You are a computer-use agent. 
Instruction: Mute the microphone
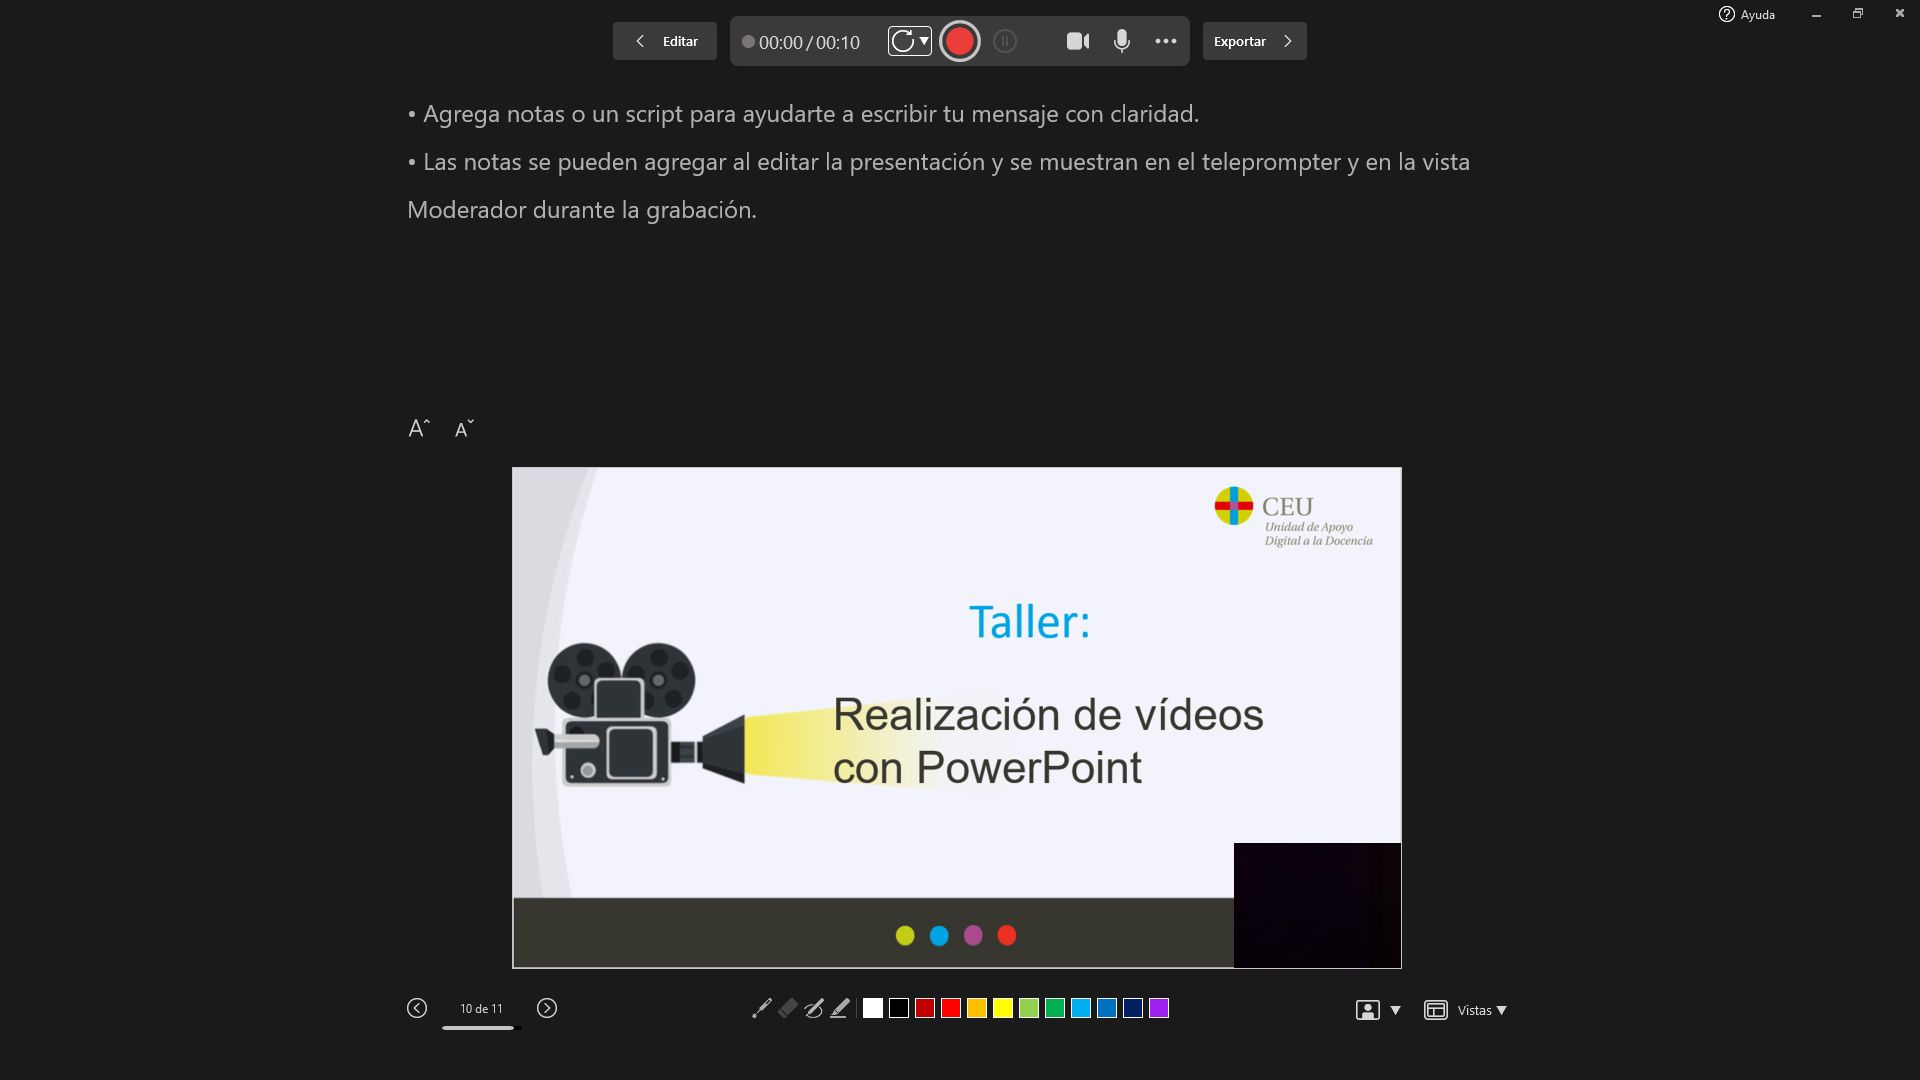pyautogui.click(x=1121, y=41)
